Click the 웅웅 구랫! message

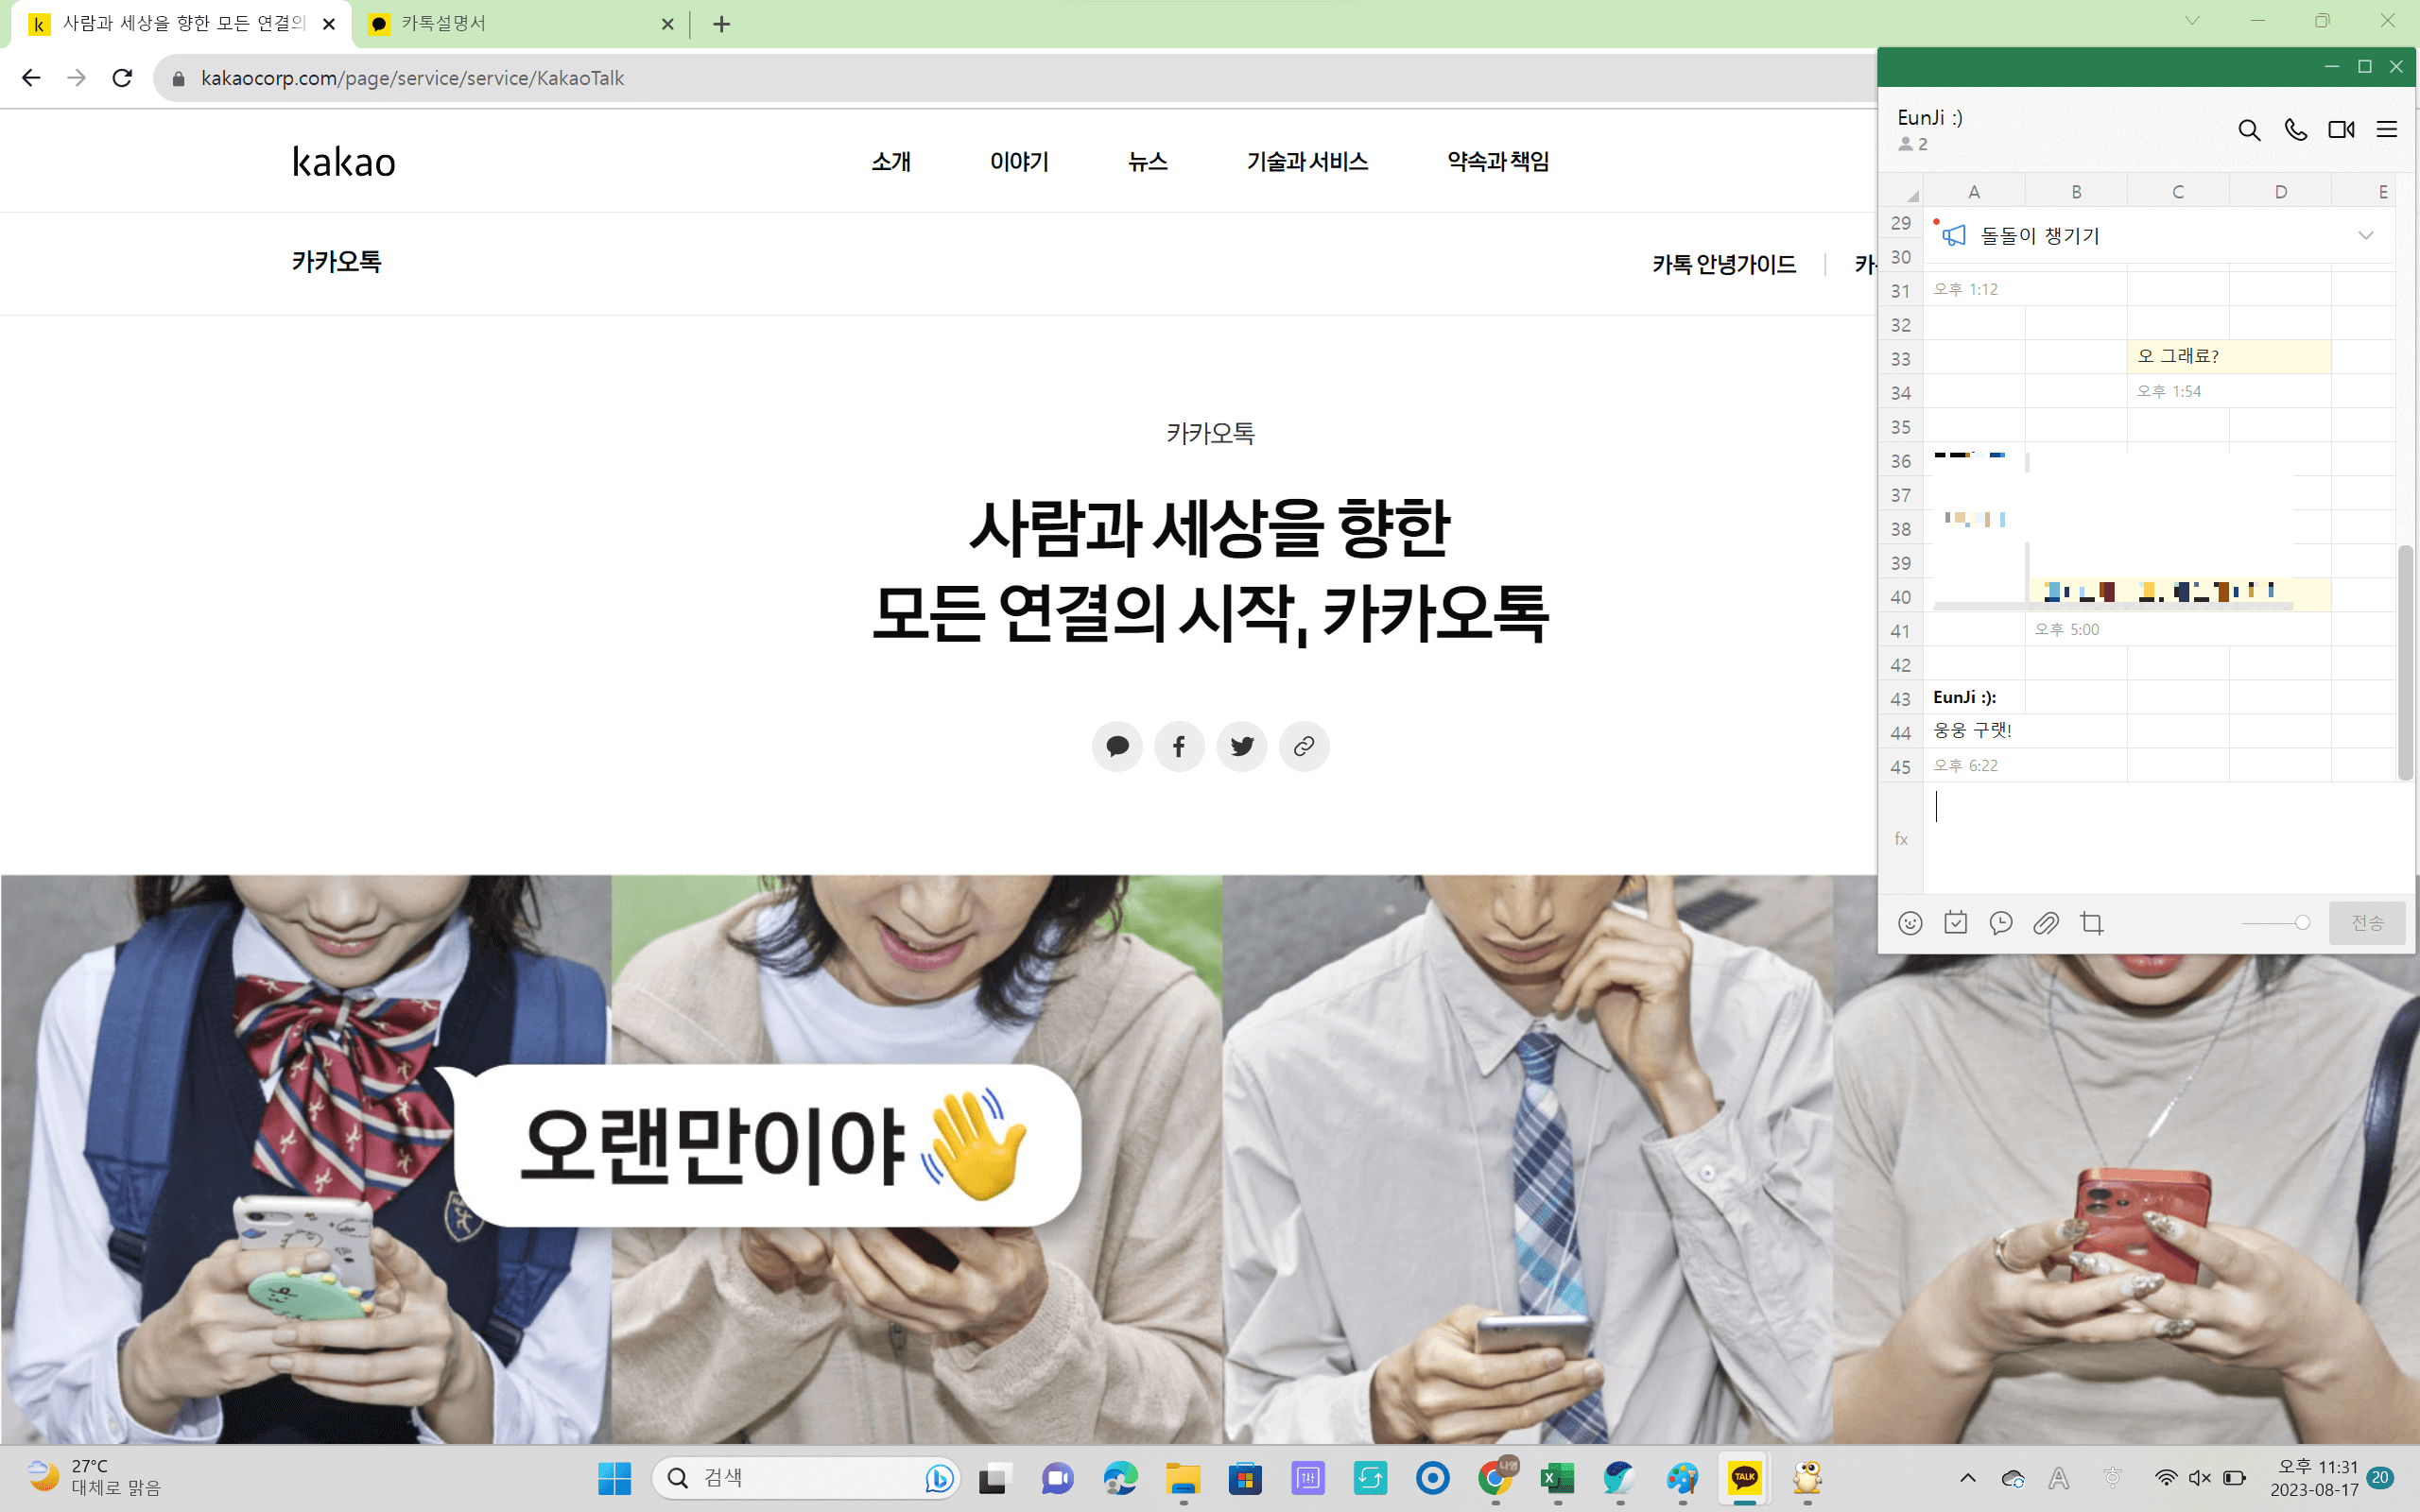pyautogui.click(x=1972, y=731)
